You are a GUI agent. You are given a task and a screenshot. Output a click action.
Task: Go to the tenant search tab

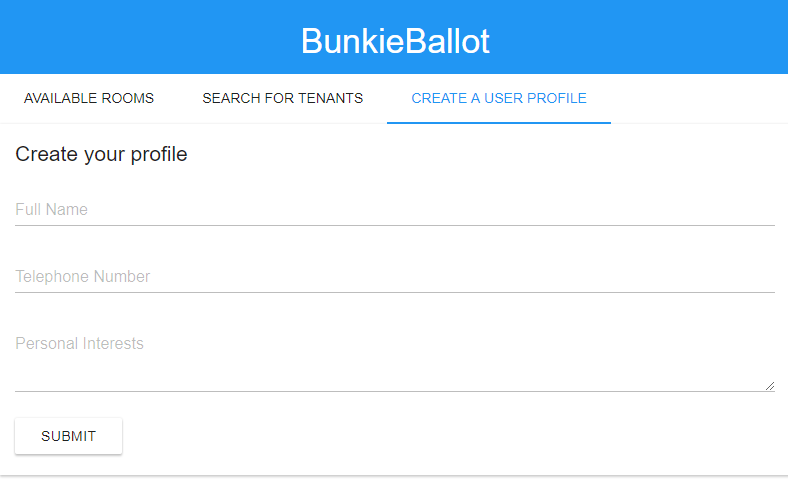[283, 98]
